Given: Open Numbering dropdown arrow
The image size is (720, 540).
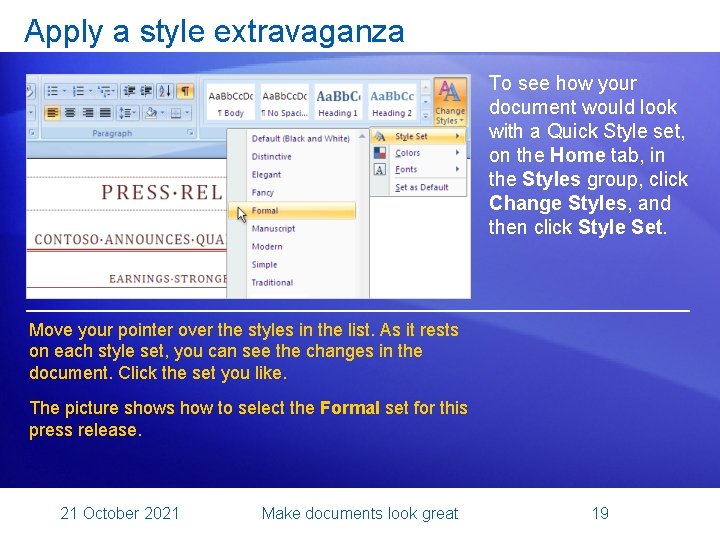Looking at the screenshot, I should click(x=90, y=91).
